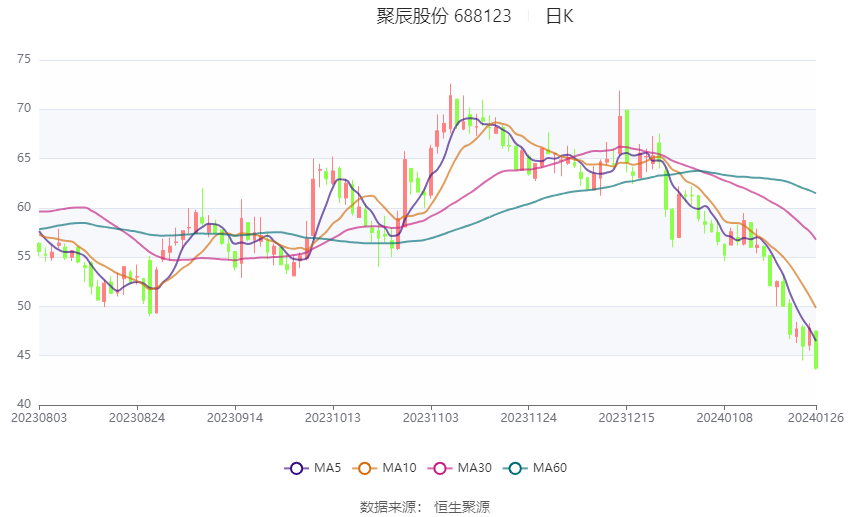
Task: Toggle the MA10 legend marker
Action: point(365,468)
